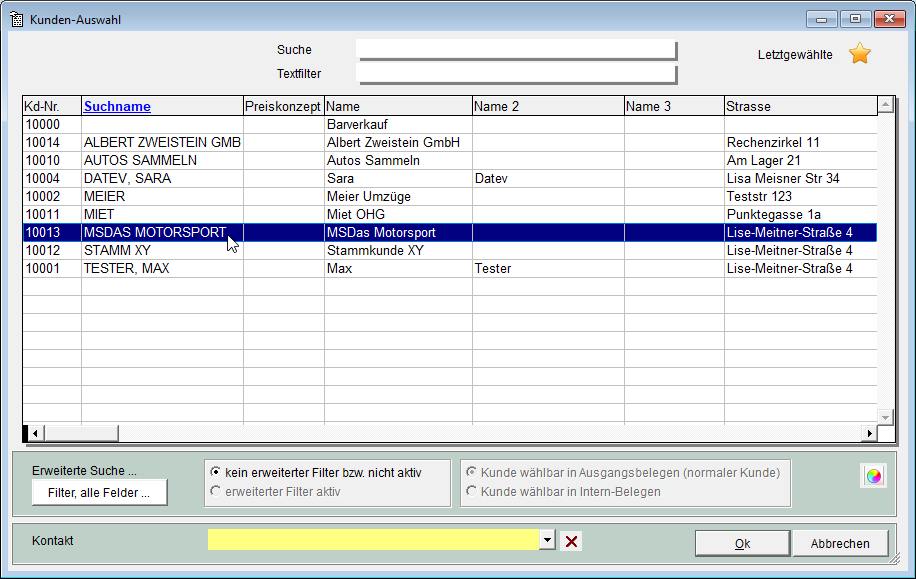Click the horizontal scrollbar right arrow
Image resolution: width=916 pixels, height=579 pixels.
(x=869, y=433)
